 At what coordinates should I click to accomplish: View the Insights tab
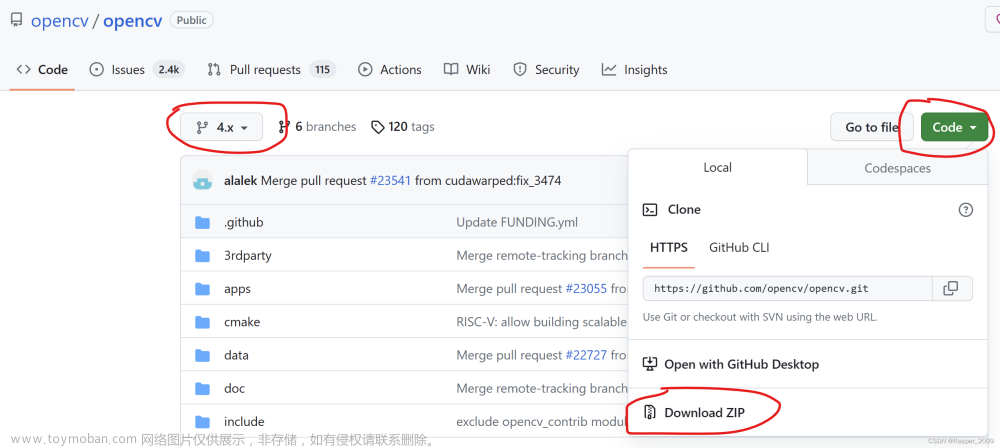(635, 70)
